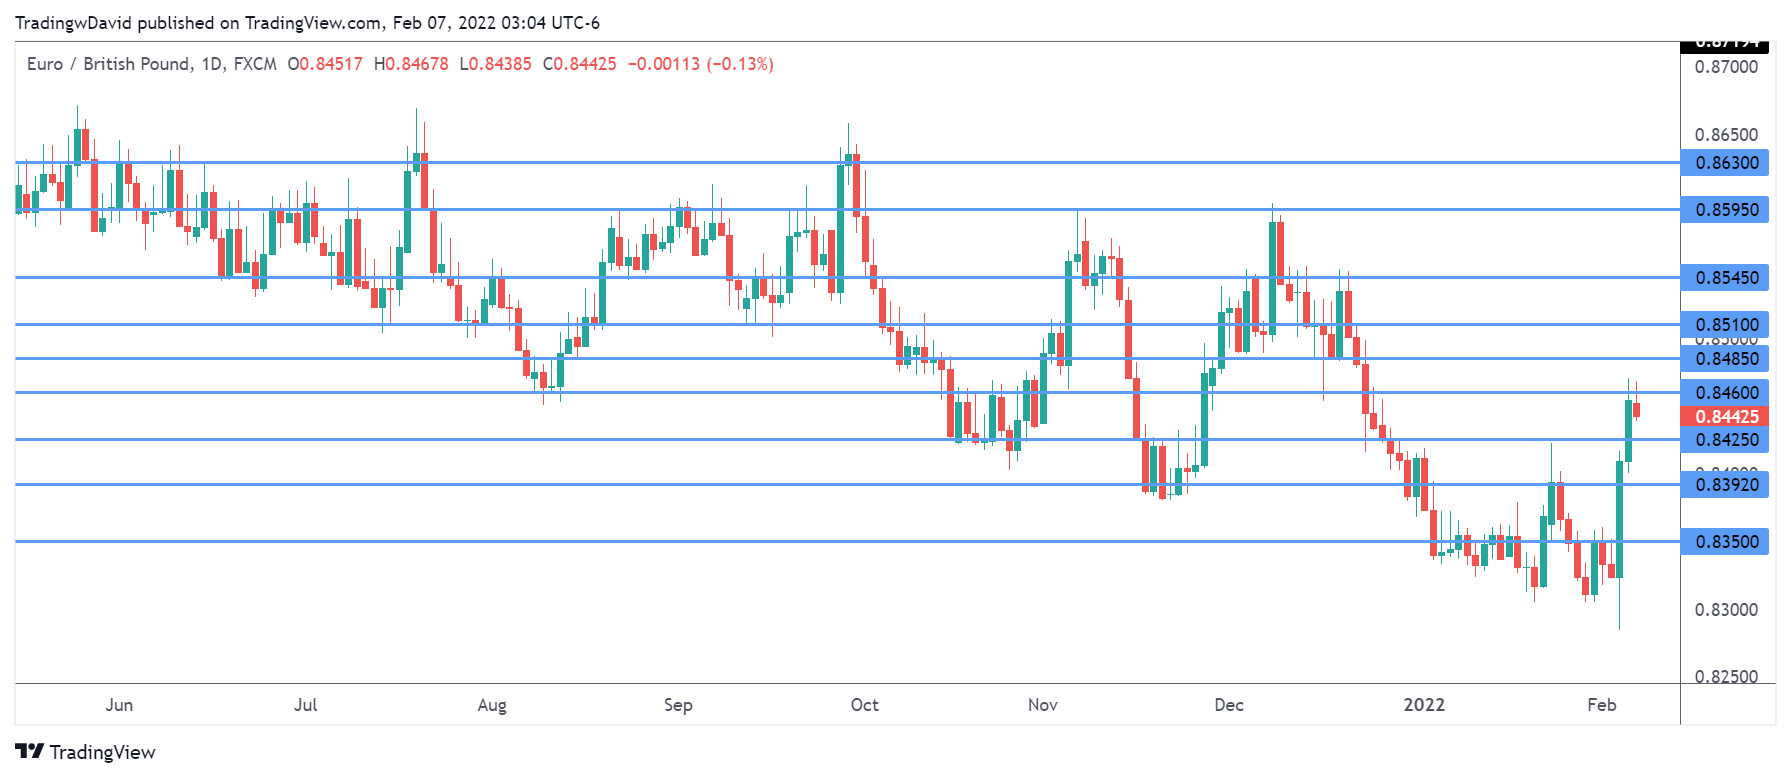Click the Feb label on time axis
Image resolution: width=1791 pixels, height=778 pixels.
[x=1601, y=705]
